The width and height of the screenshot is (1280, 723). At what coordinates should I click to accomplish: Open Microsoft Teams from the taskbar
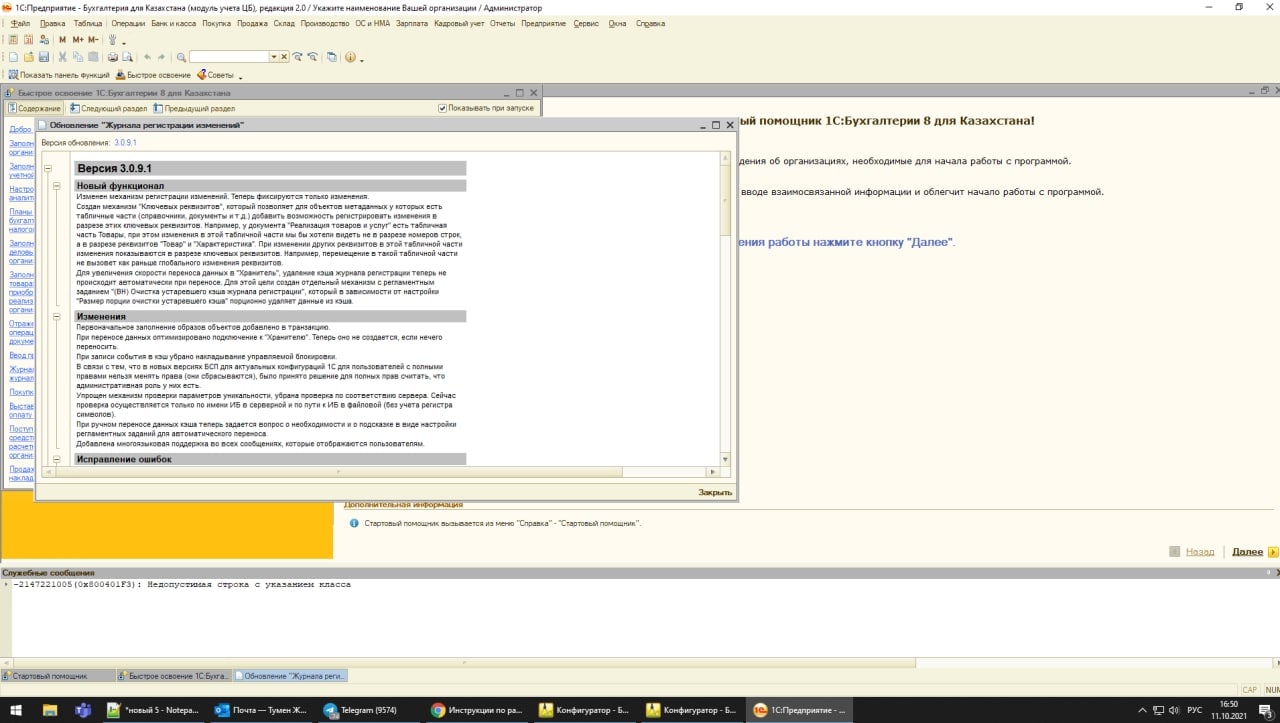(x=83, y=710)
